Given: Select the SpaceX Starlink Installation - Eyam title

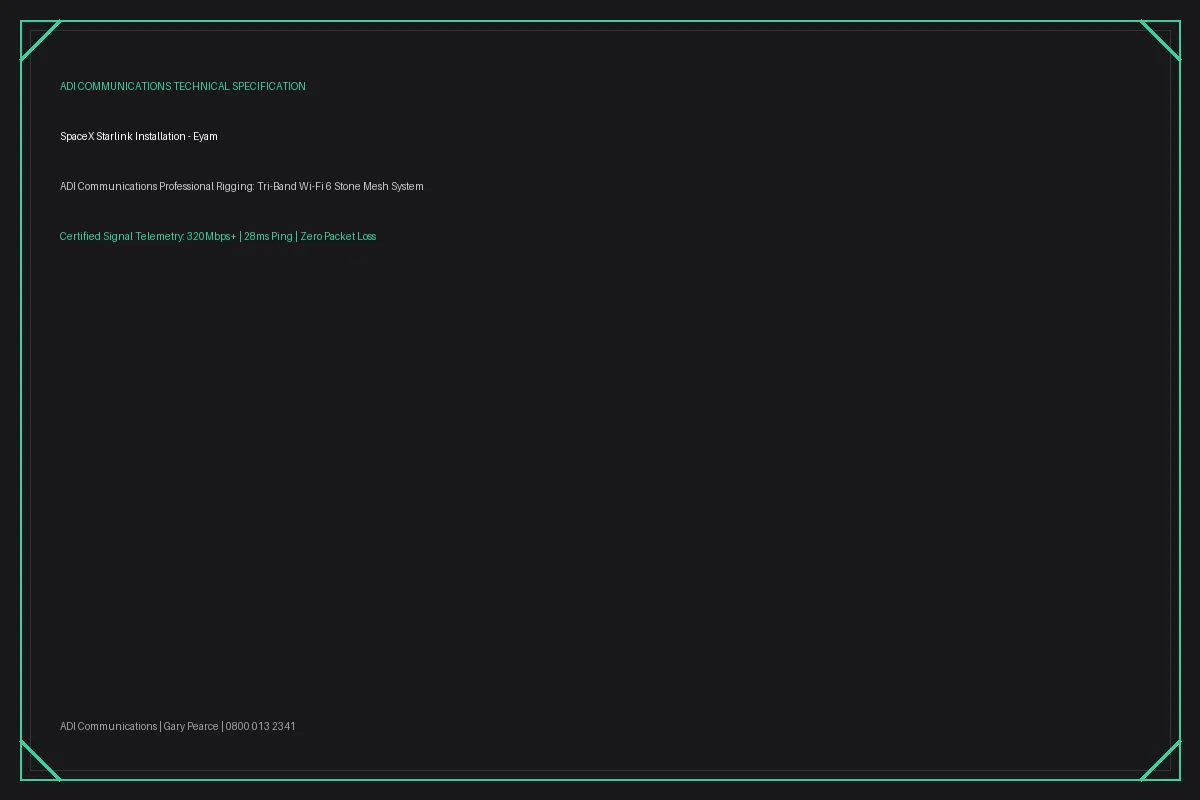Looking at the screenshot, I should (x=139, y=137).
